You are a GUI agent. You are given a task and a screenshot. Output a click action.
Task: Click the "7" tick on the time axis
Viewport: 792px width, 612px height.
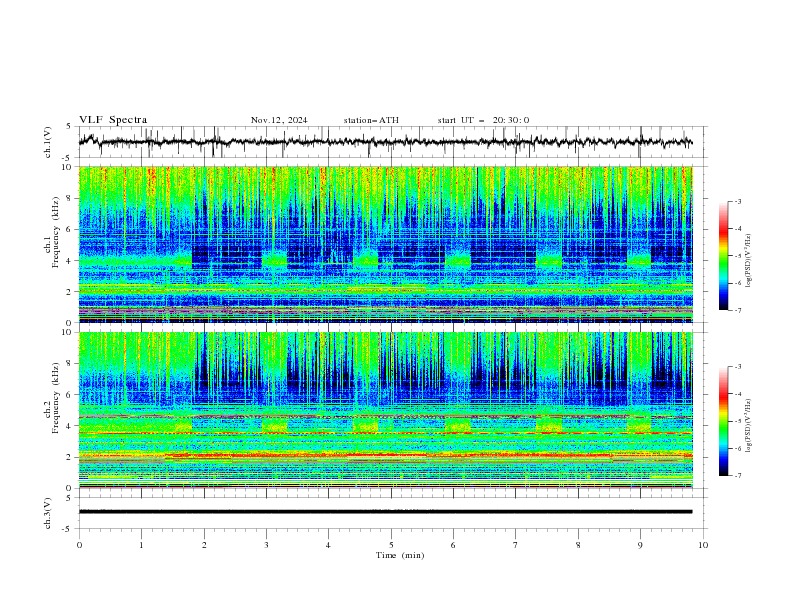[516, 545]
